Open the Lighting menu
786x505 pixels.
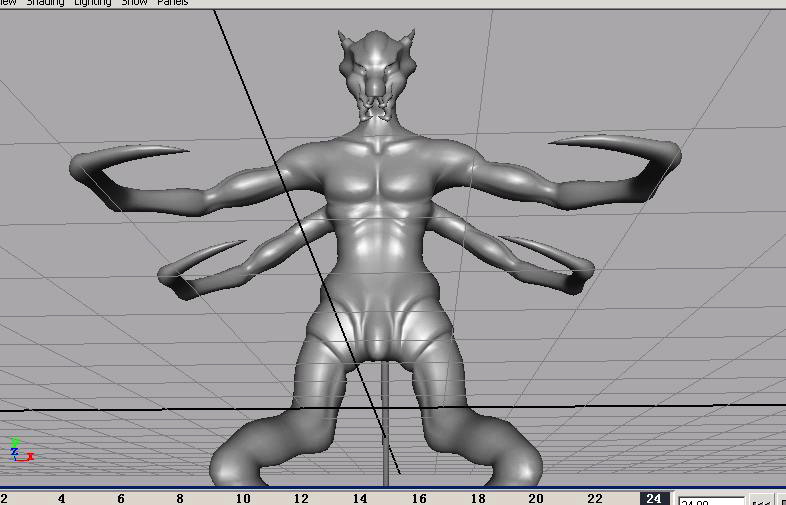93,3
